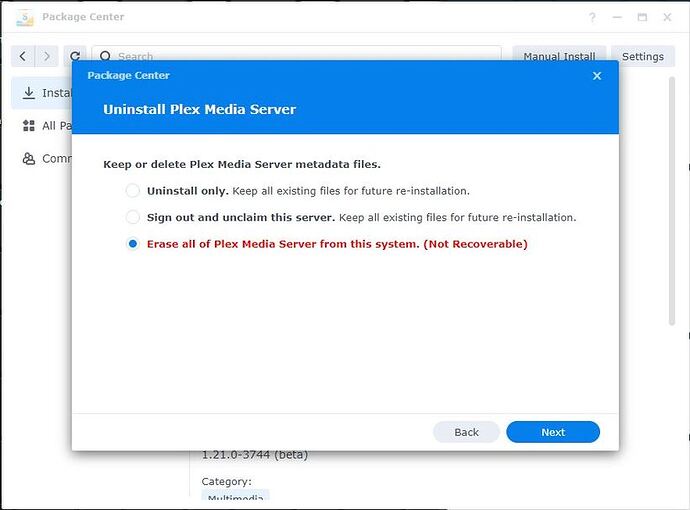
Task: Navigate back with the left arrow
Action: point(22,56)
